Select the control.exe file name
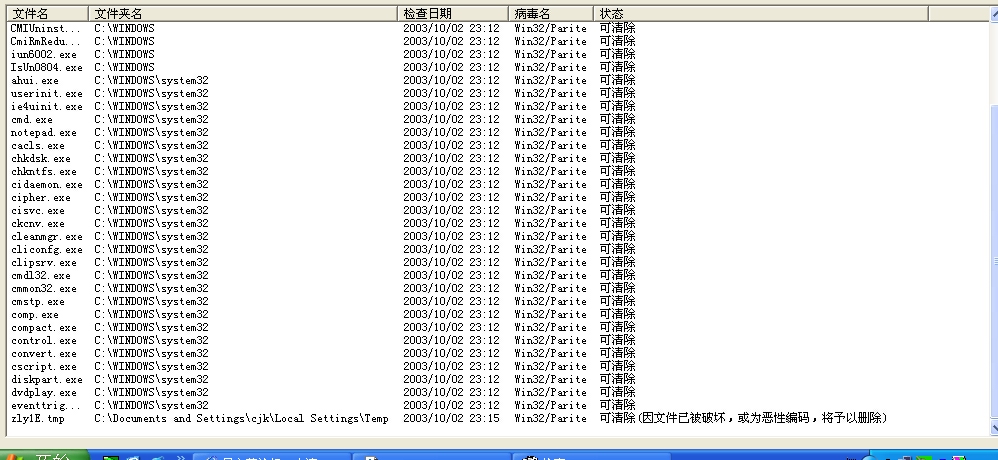The image size is (998, 460). click(43, 340)
